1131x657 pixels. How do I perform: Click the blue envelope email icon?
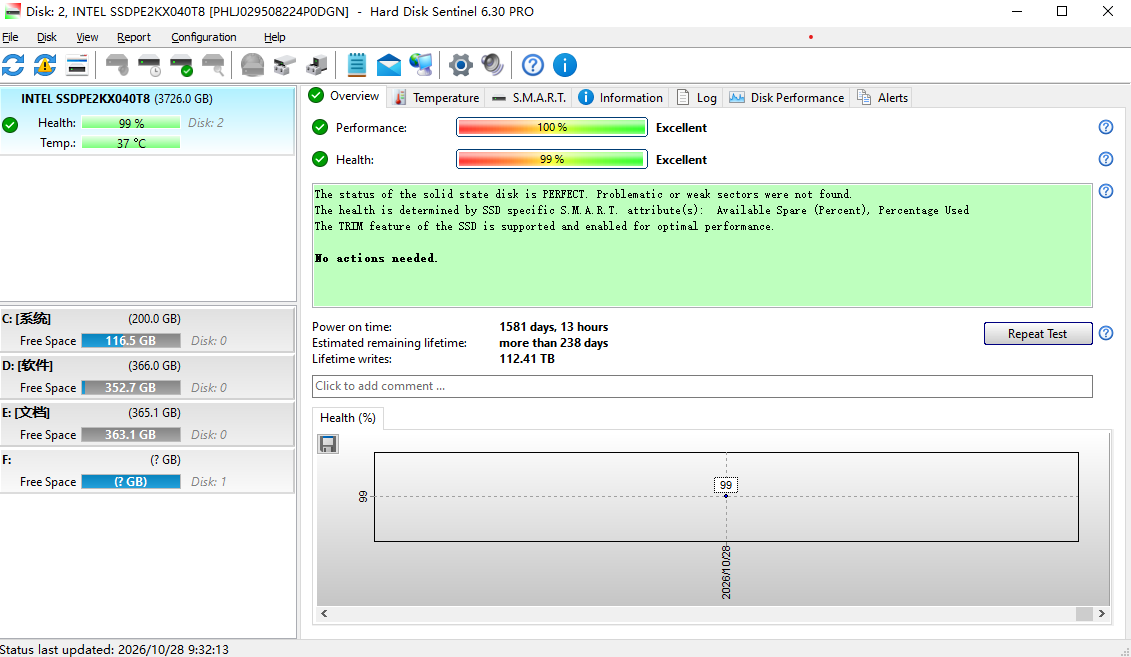[389, 65]
